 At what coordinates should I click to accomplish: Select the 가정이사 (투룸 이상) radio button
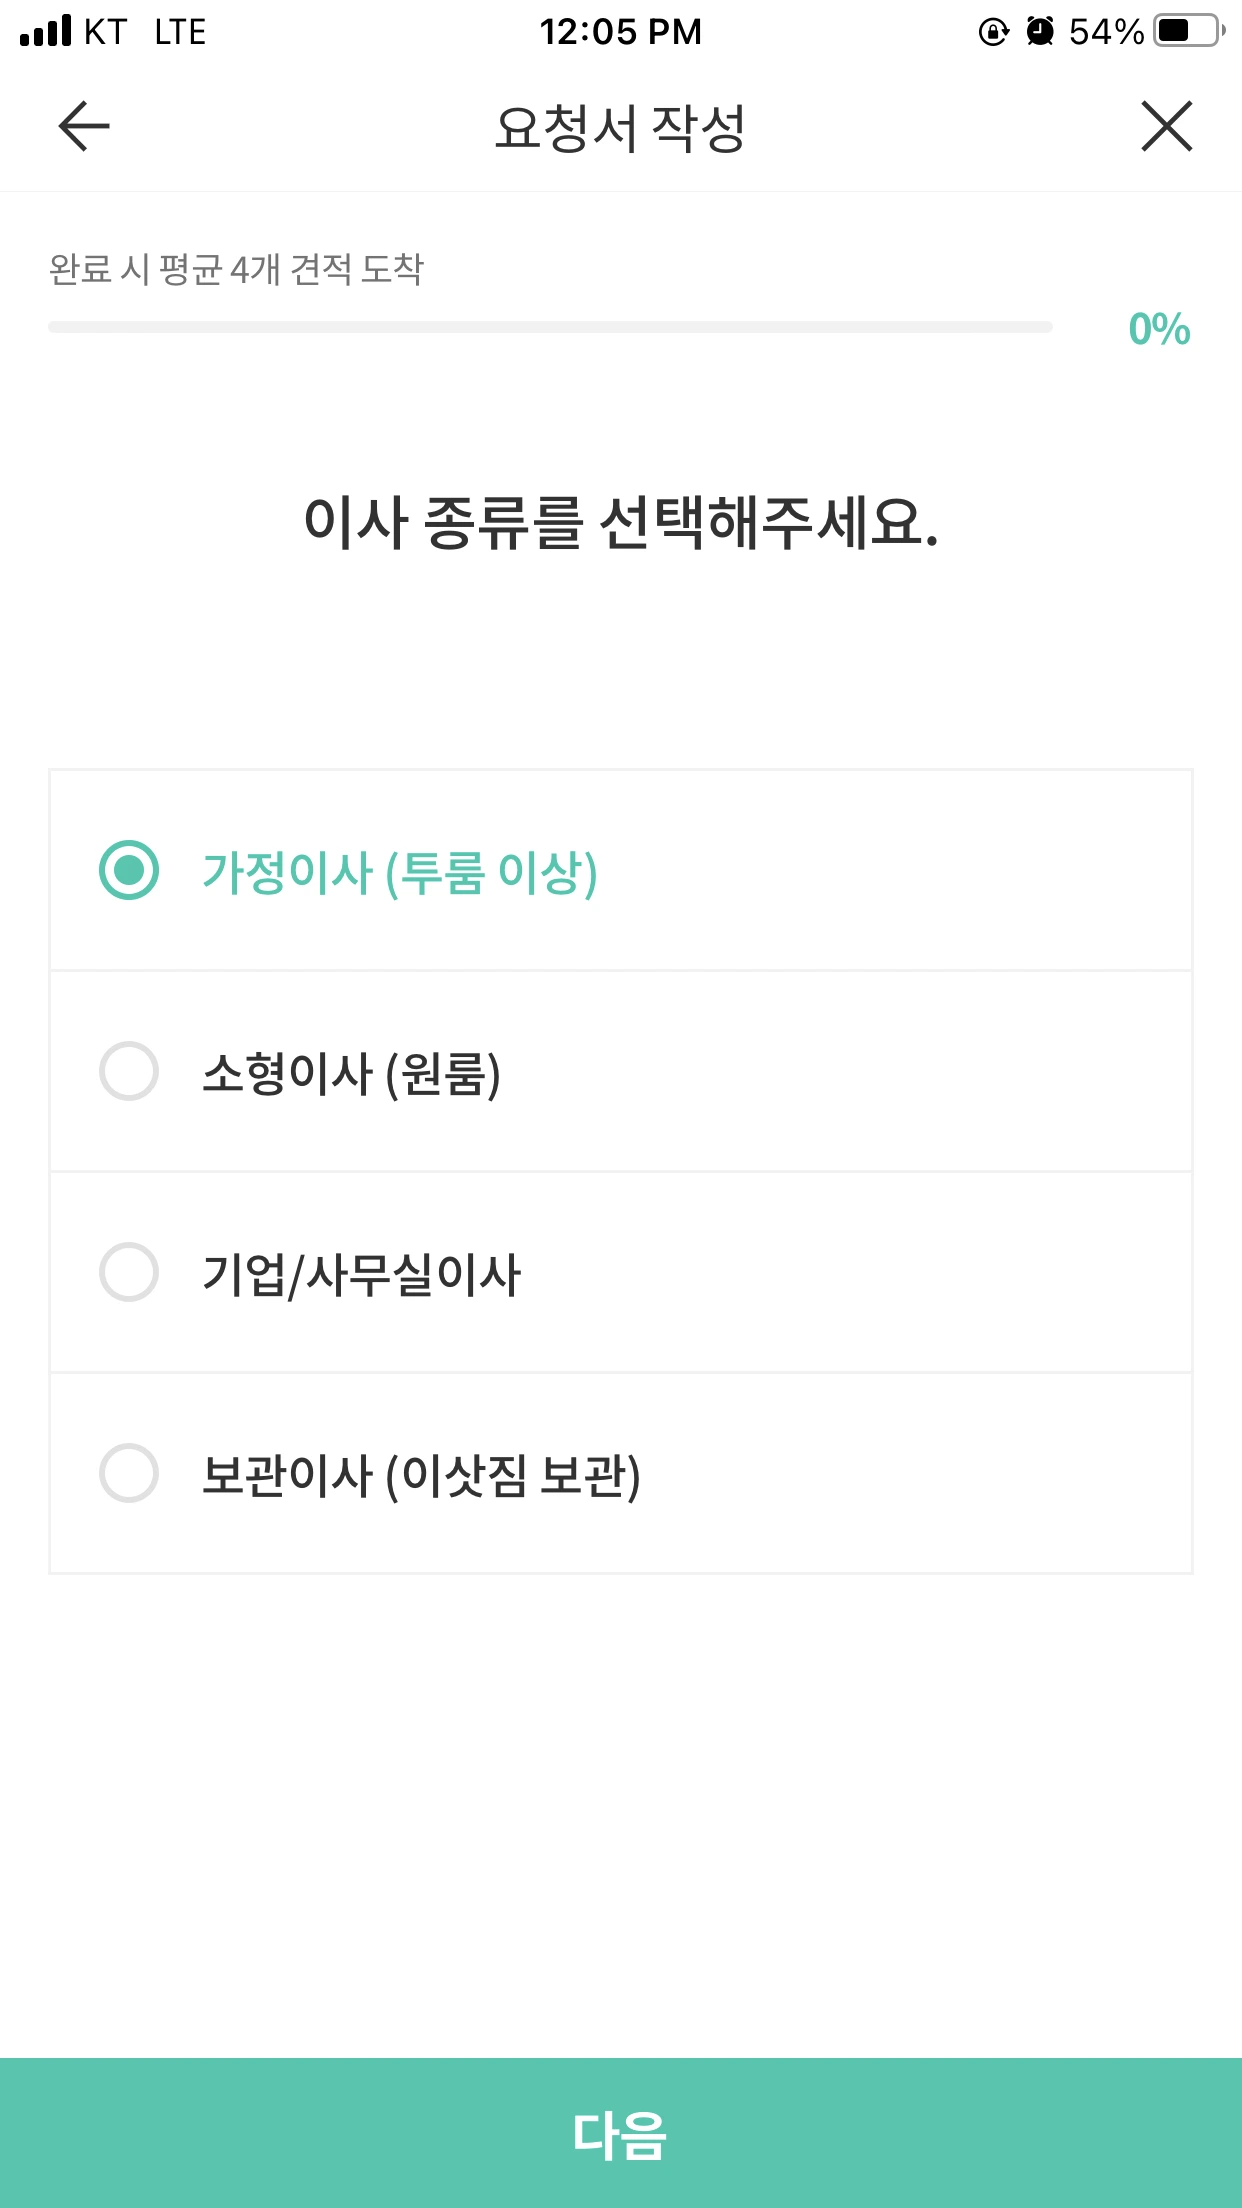pos(129,870)
